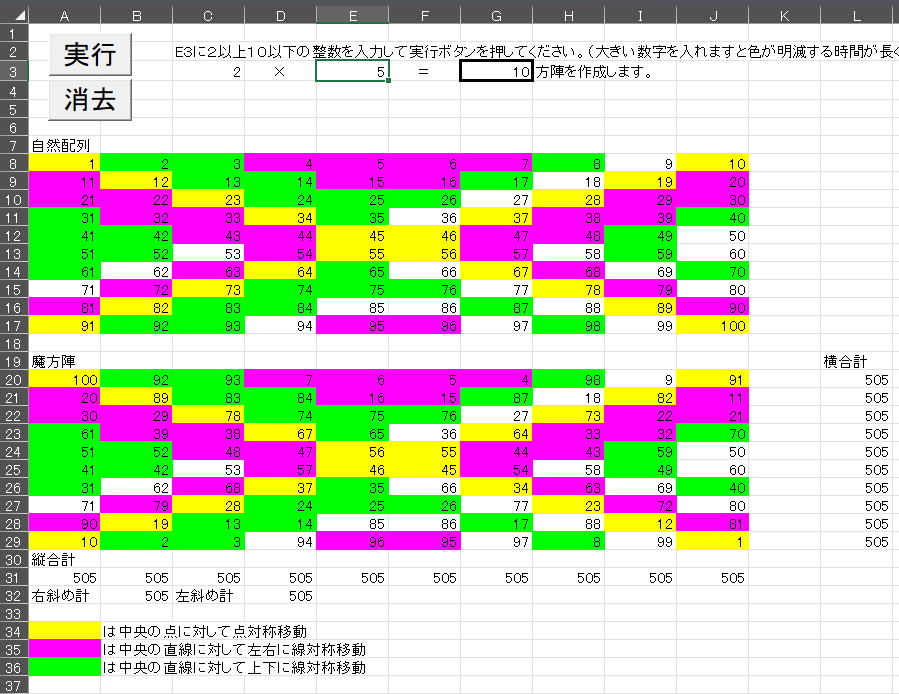
Task: Select column E header
Action: coord(352,15)
